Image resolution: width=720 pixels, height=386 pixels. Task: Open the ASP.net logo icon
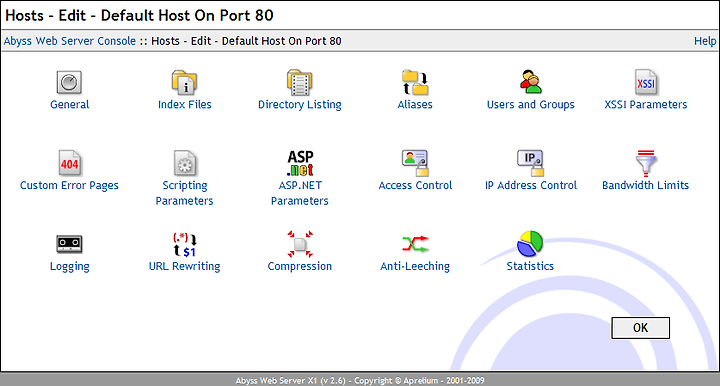coord(300,163)
